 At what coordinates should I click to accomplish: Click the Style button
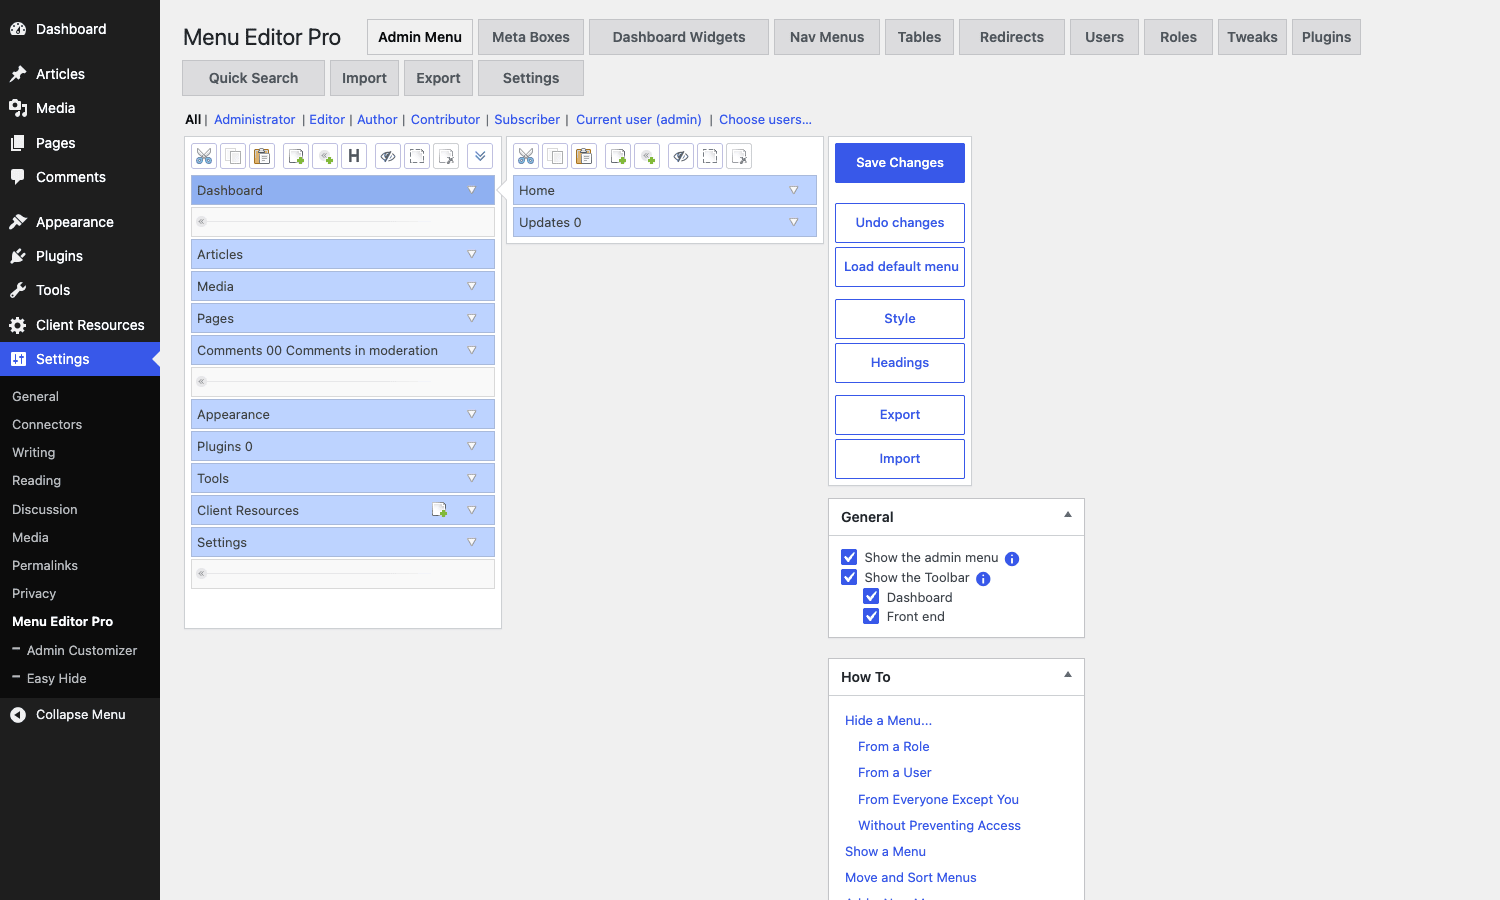click(x=900, y=319)
